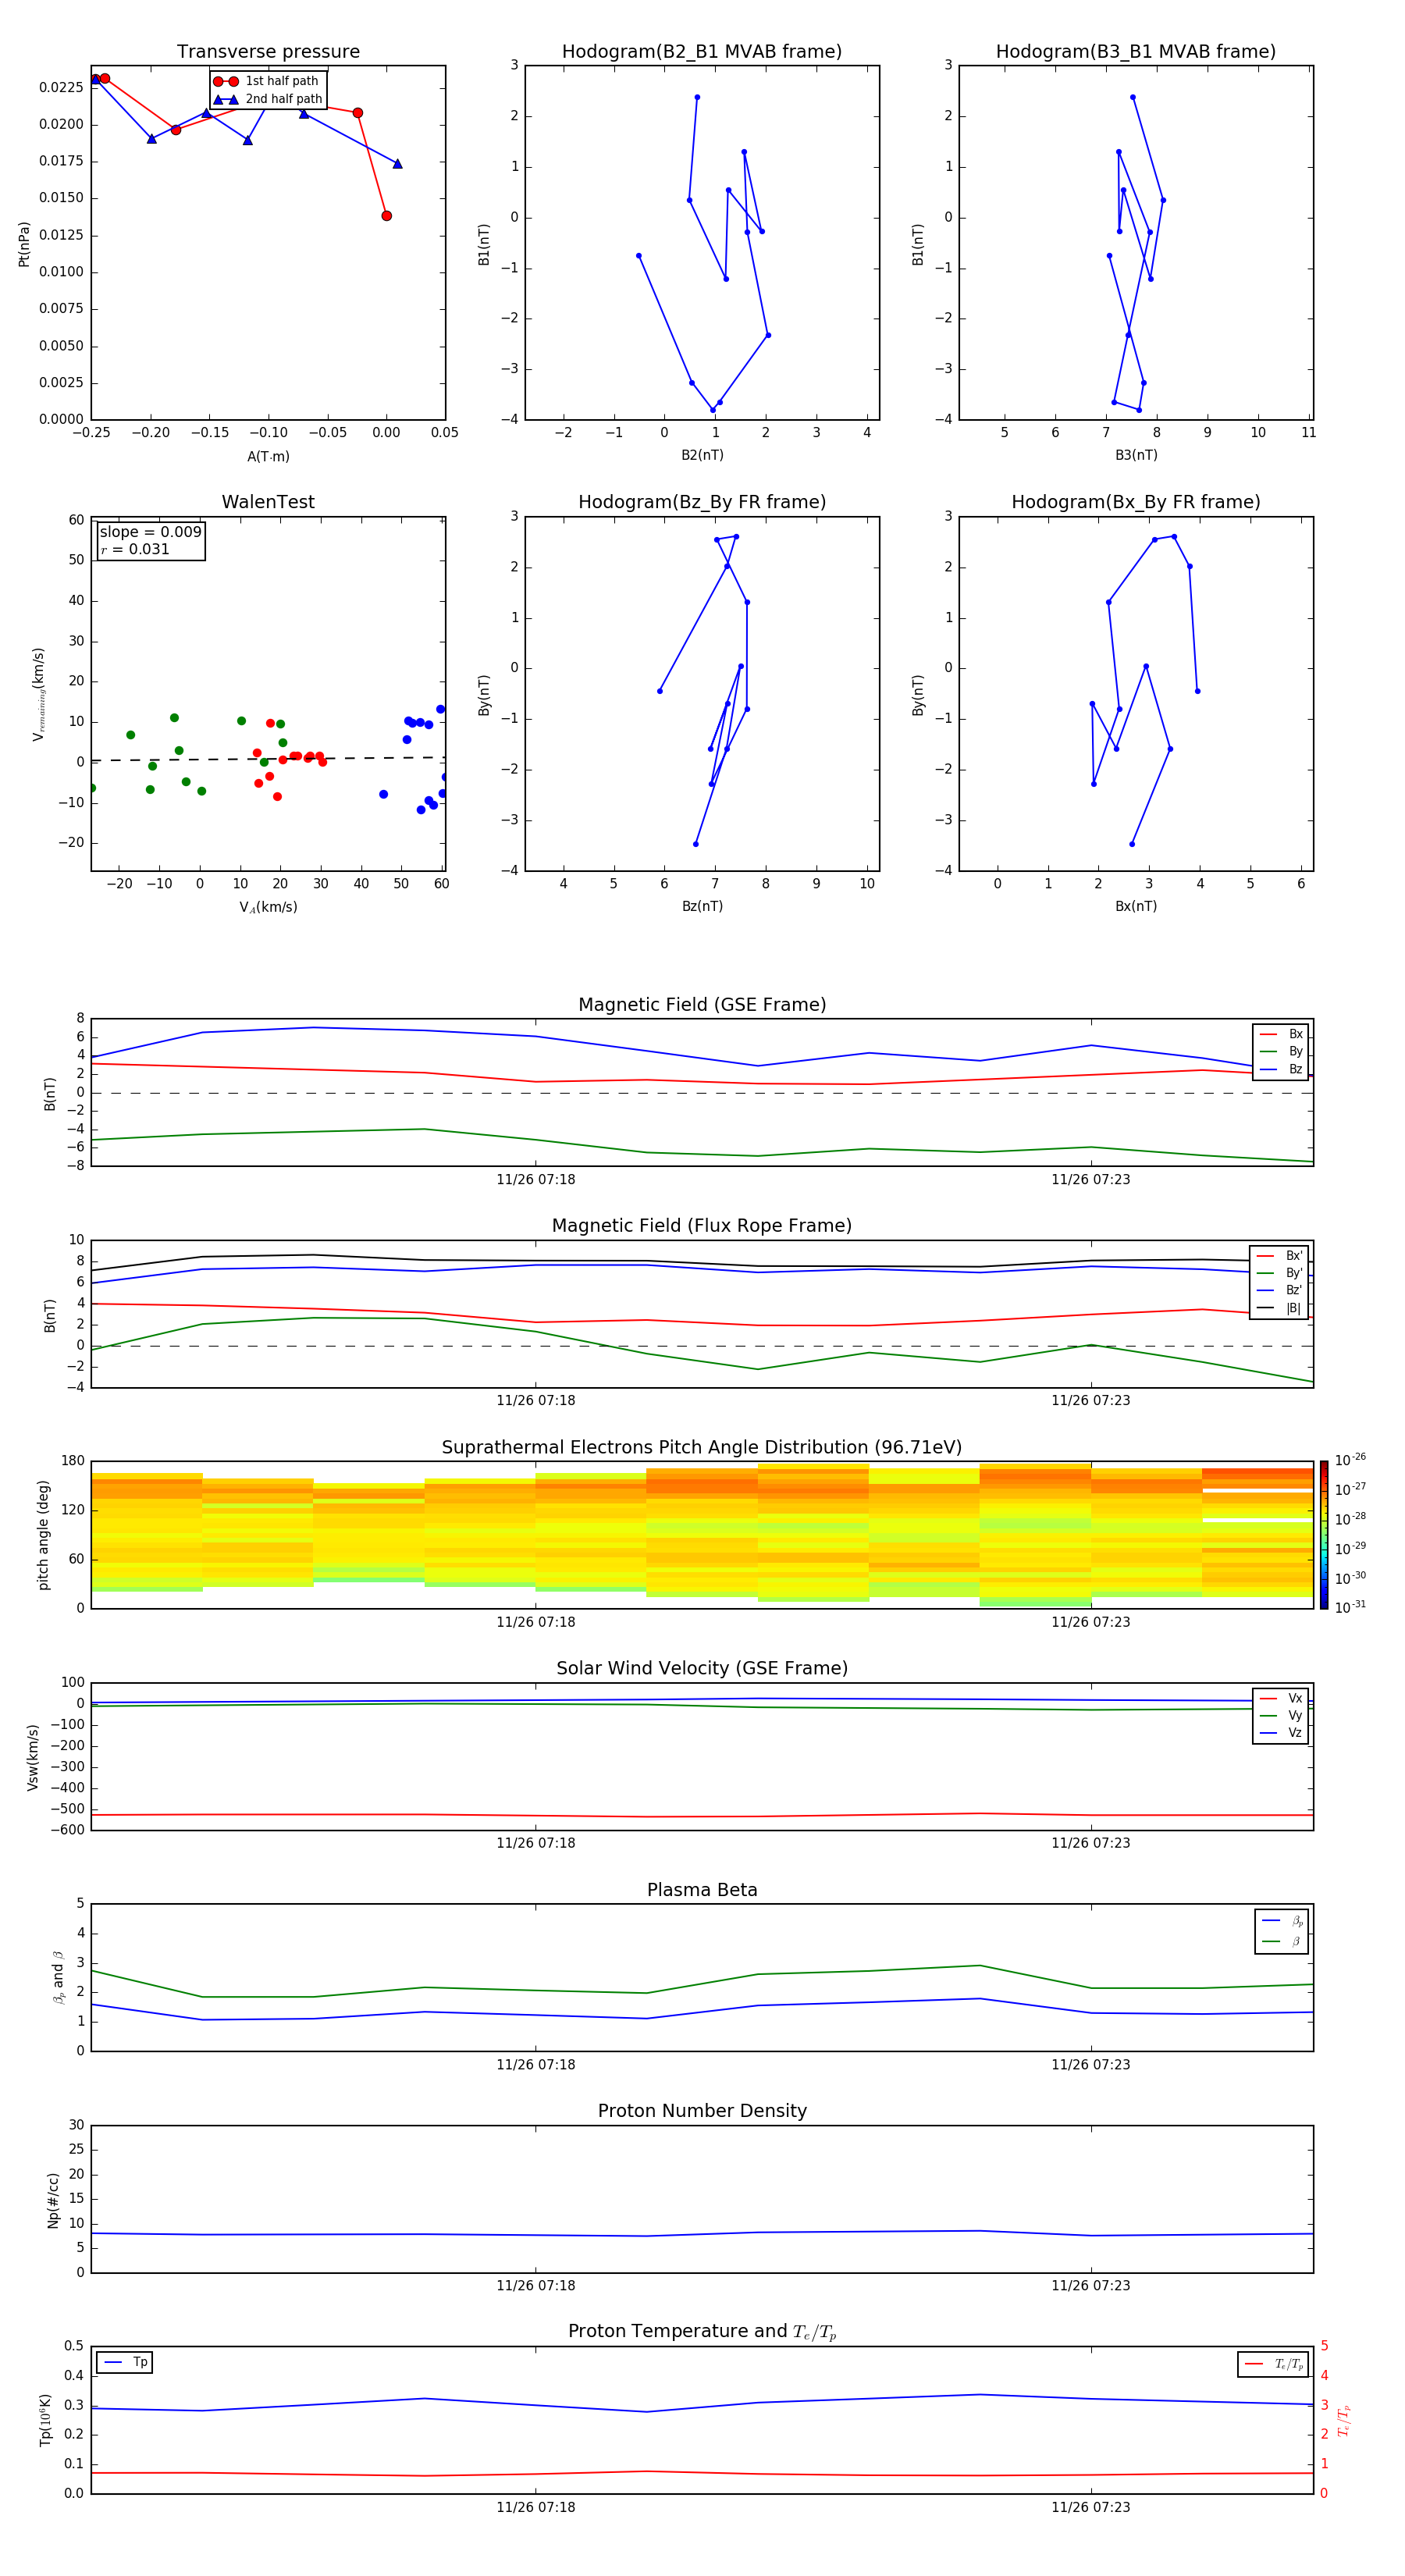Click '11/26 07:23' tick under Proton Temperature panel
This screenshot has height=2576, width=1405.
(1091, 2507)
